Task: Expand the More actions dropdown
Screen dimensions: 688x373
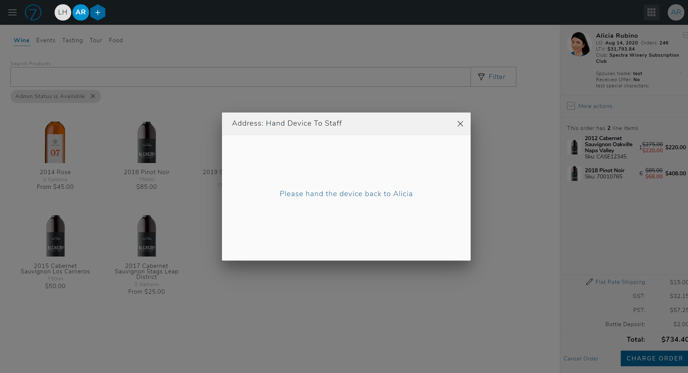Action: (x=590, y=106)
